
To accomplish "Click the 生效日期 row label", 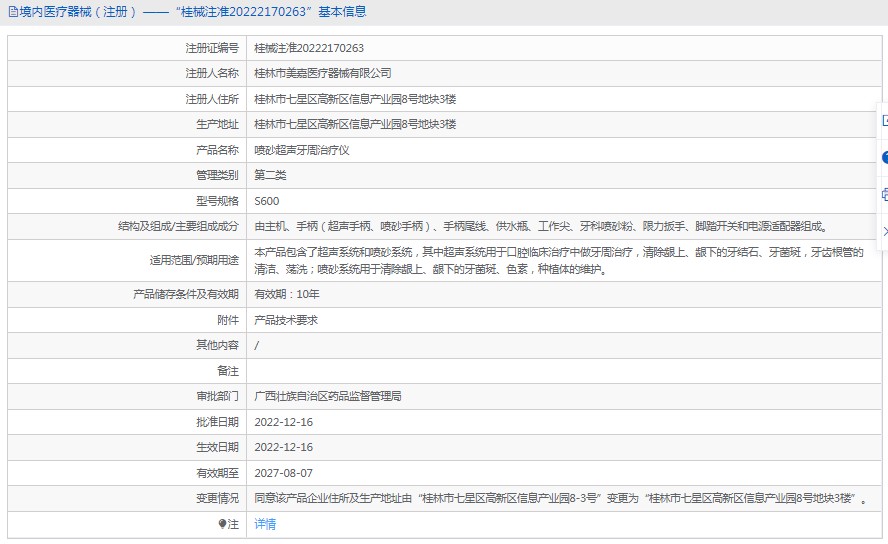I will pyautogui.click(x=217, y=447).
